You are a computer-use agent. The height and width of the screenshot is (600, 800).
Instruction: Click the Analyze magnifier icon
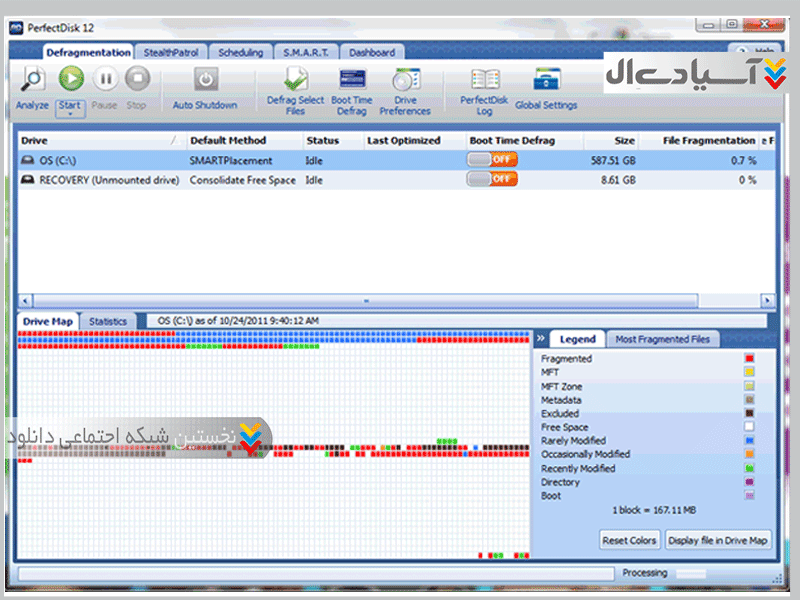[x=33, y=79]
